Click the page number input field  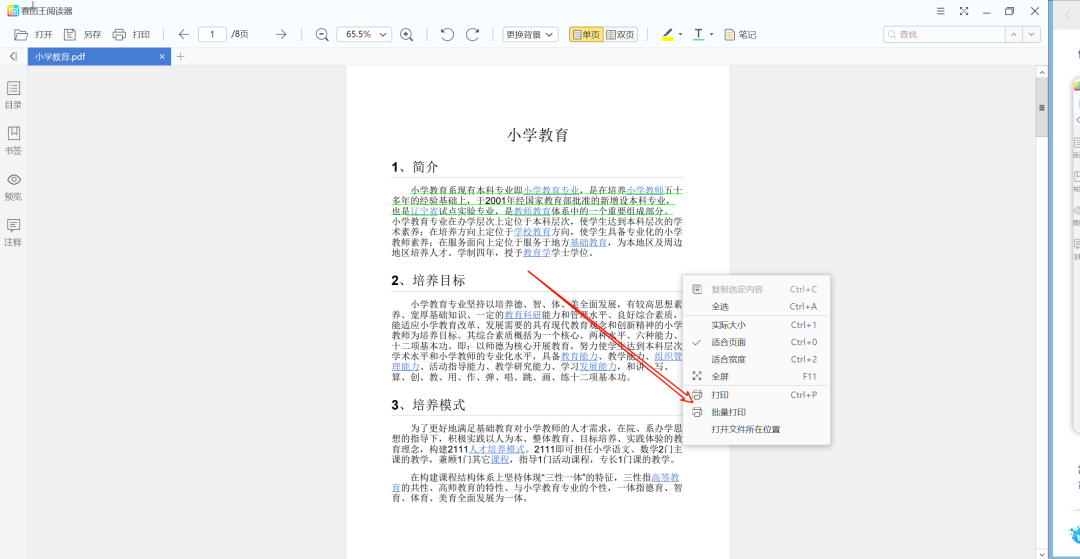213,34
